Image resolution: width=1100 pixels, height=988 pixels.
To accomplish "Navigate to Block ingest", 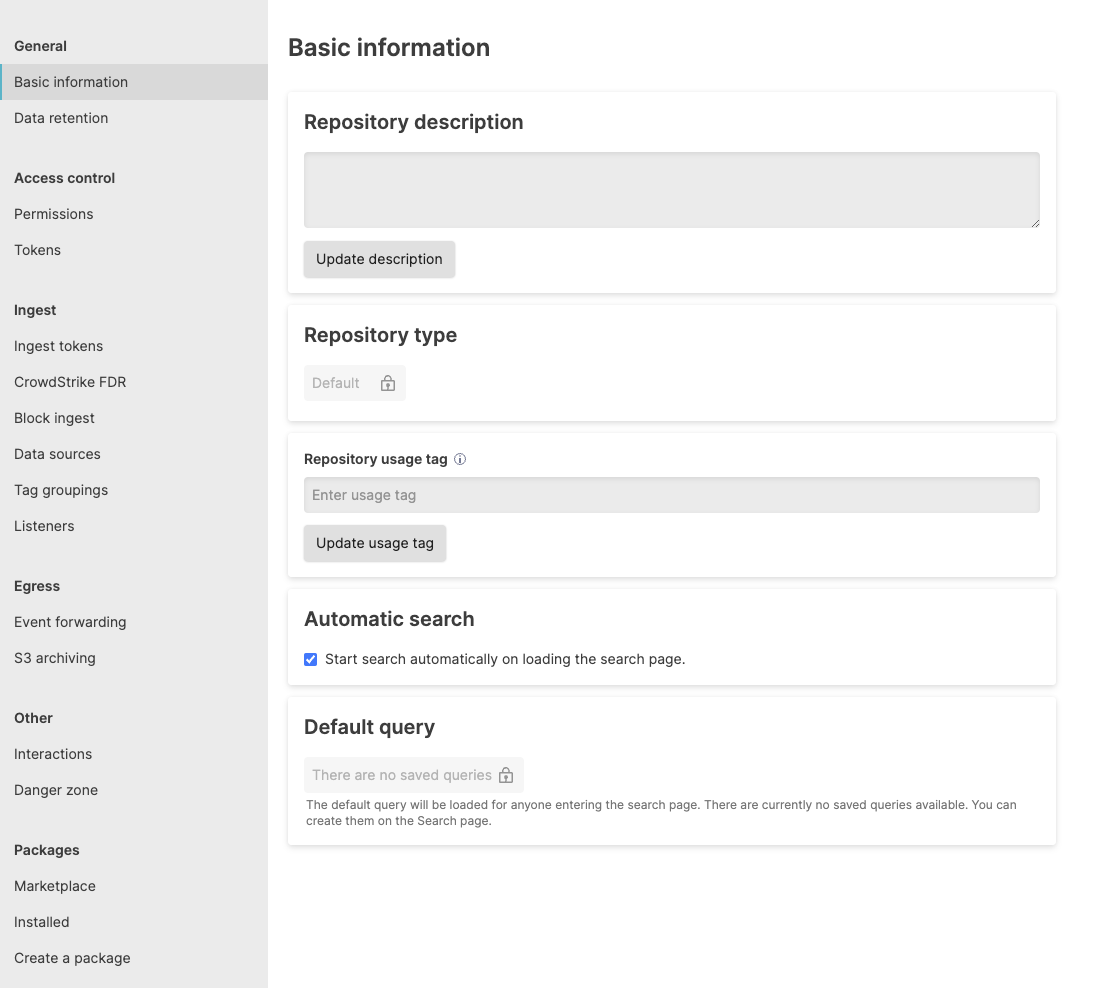I will coord(55,418).
